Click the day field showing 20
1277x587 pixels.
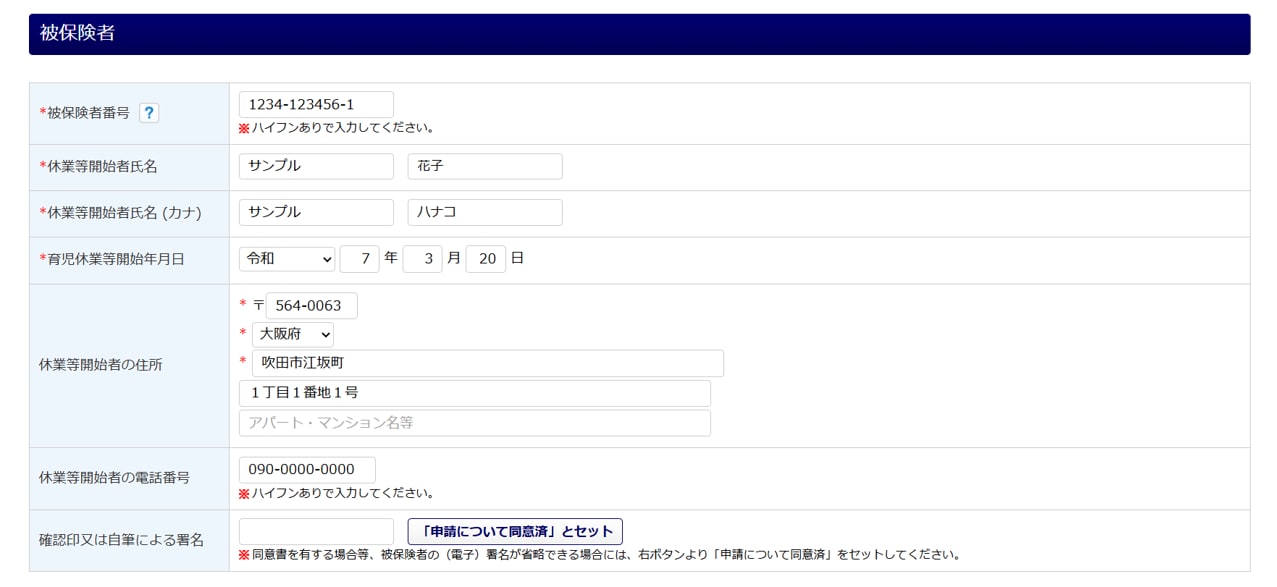tap(486, 259)
